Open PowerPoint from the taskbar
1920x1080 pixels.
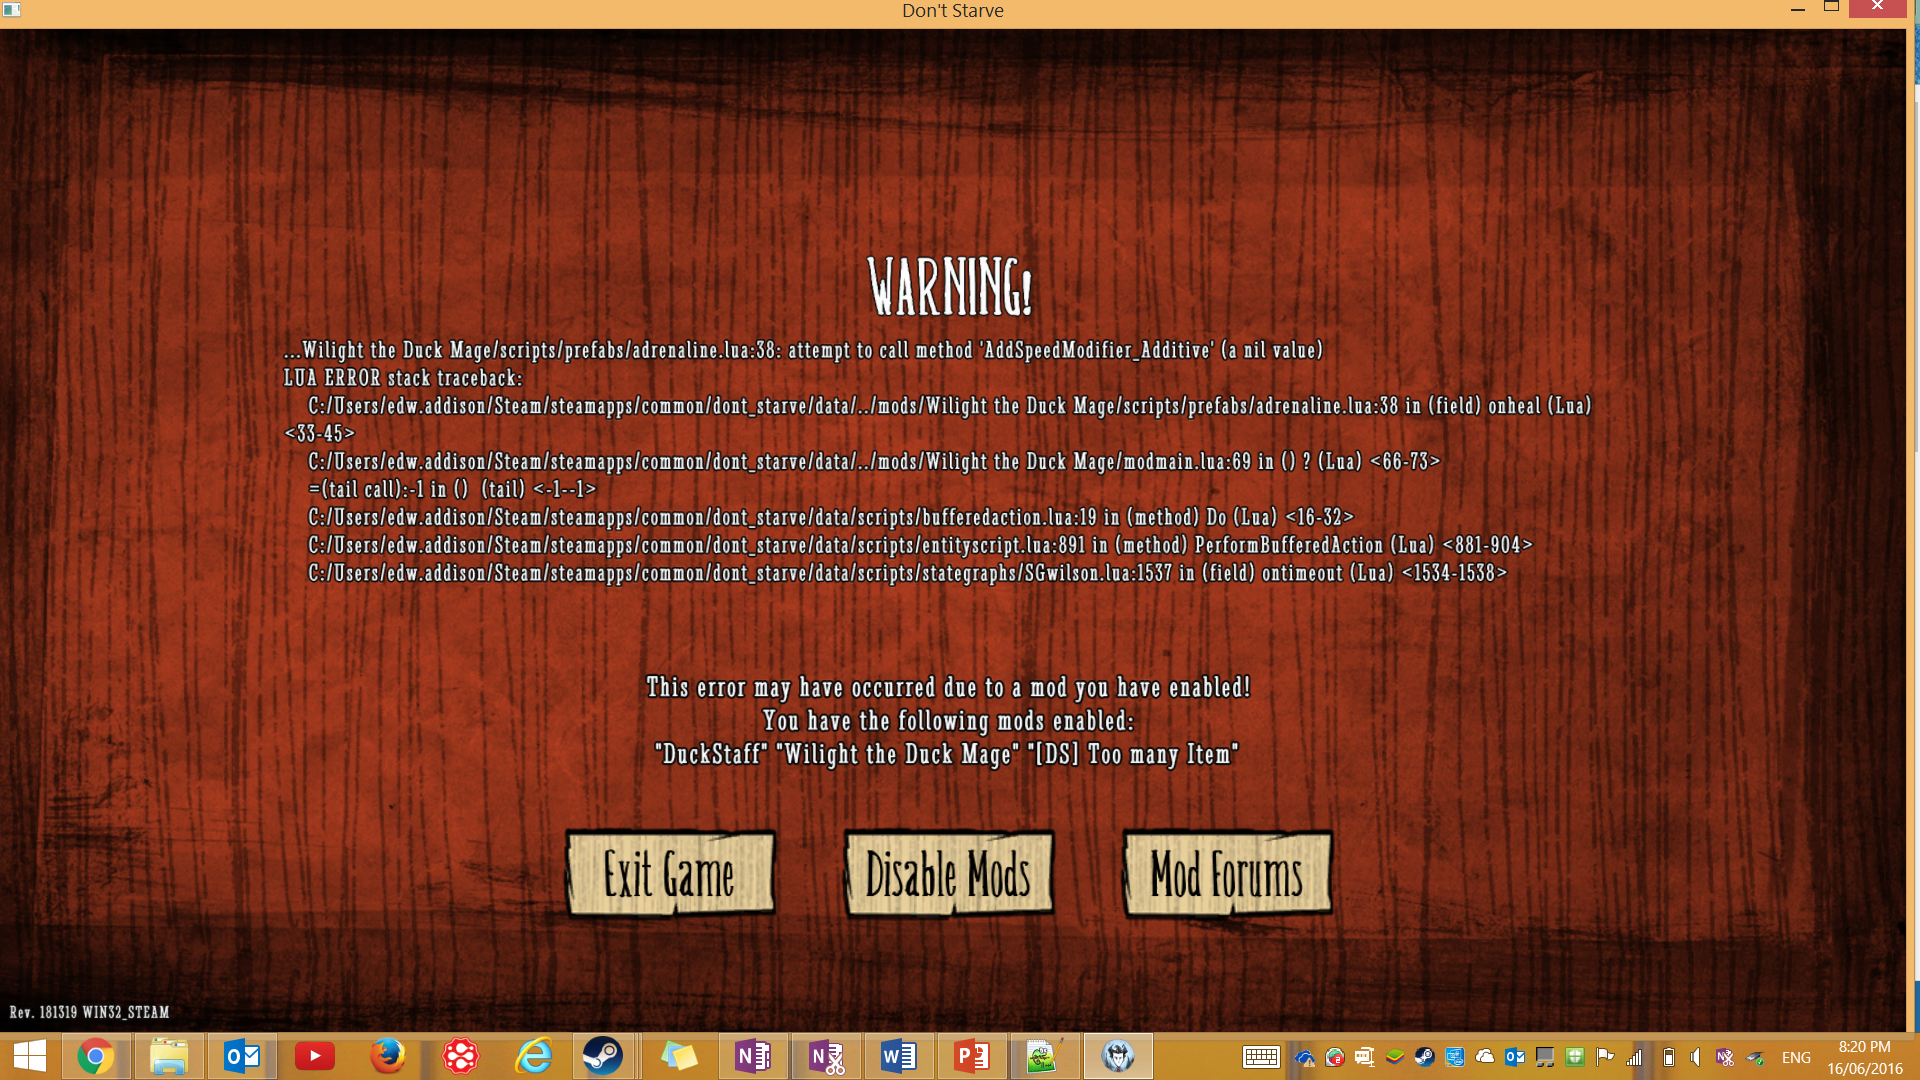pos(971,1057)
